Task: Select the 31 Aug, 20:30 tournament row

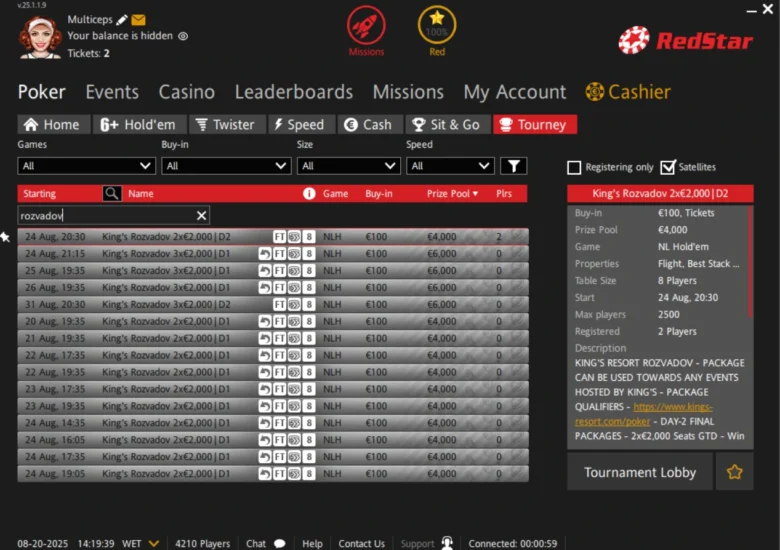Action: tap(273, 304)
